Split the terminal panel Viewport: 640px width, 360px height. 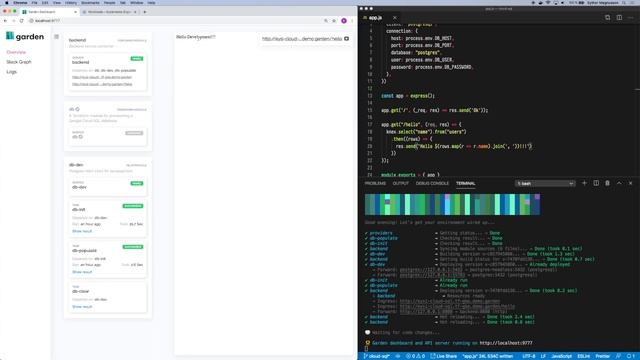coord(596,183)
